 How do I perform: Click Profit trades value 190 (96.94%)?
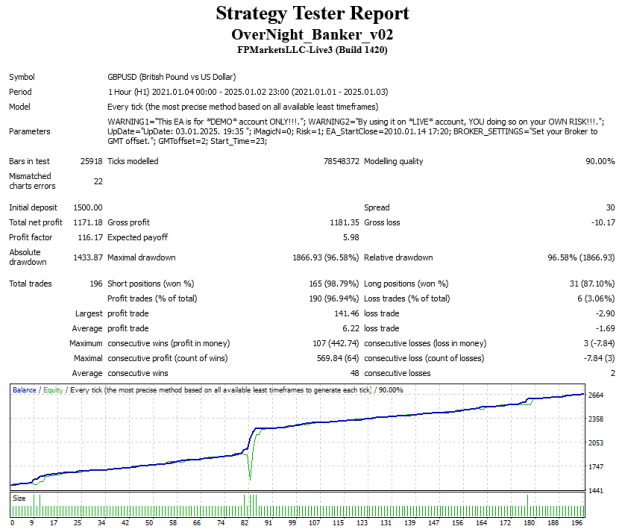(x=334, y=298)
